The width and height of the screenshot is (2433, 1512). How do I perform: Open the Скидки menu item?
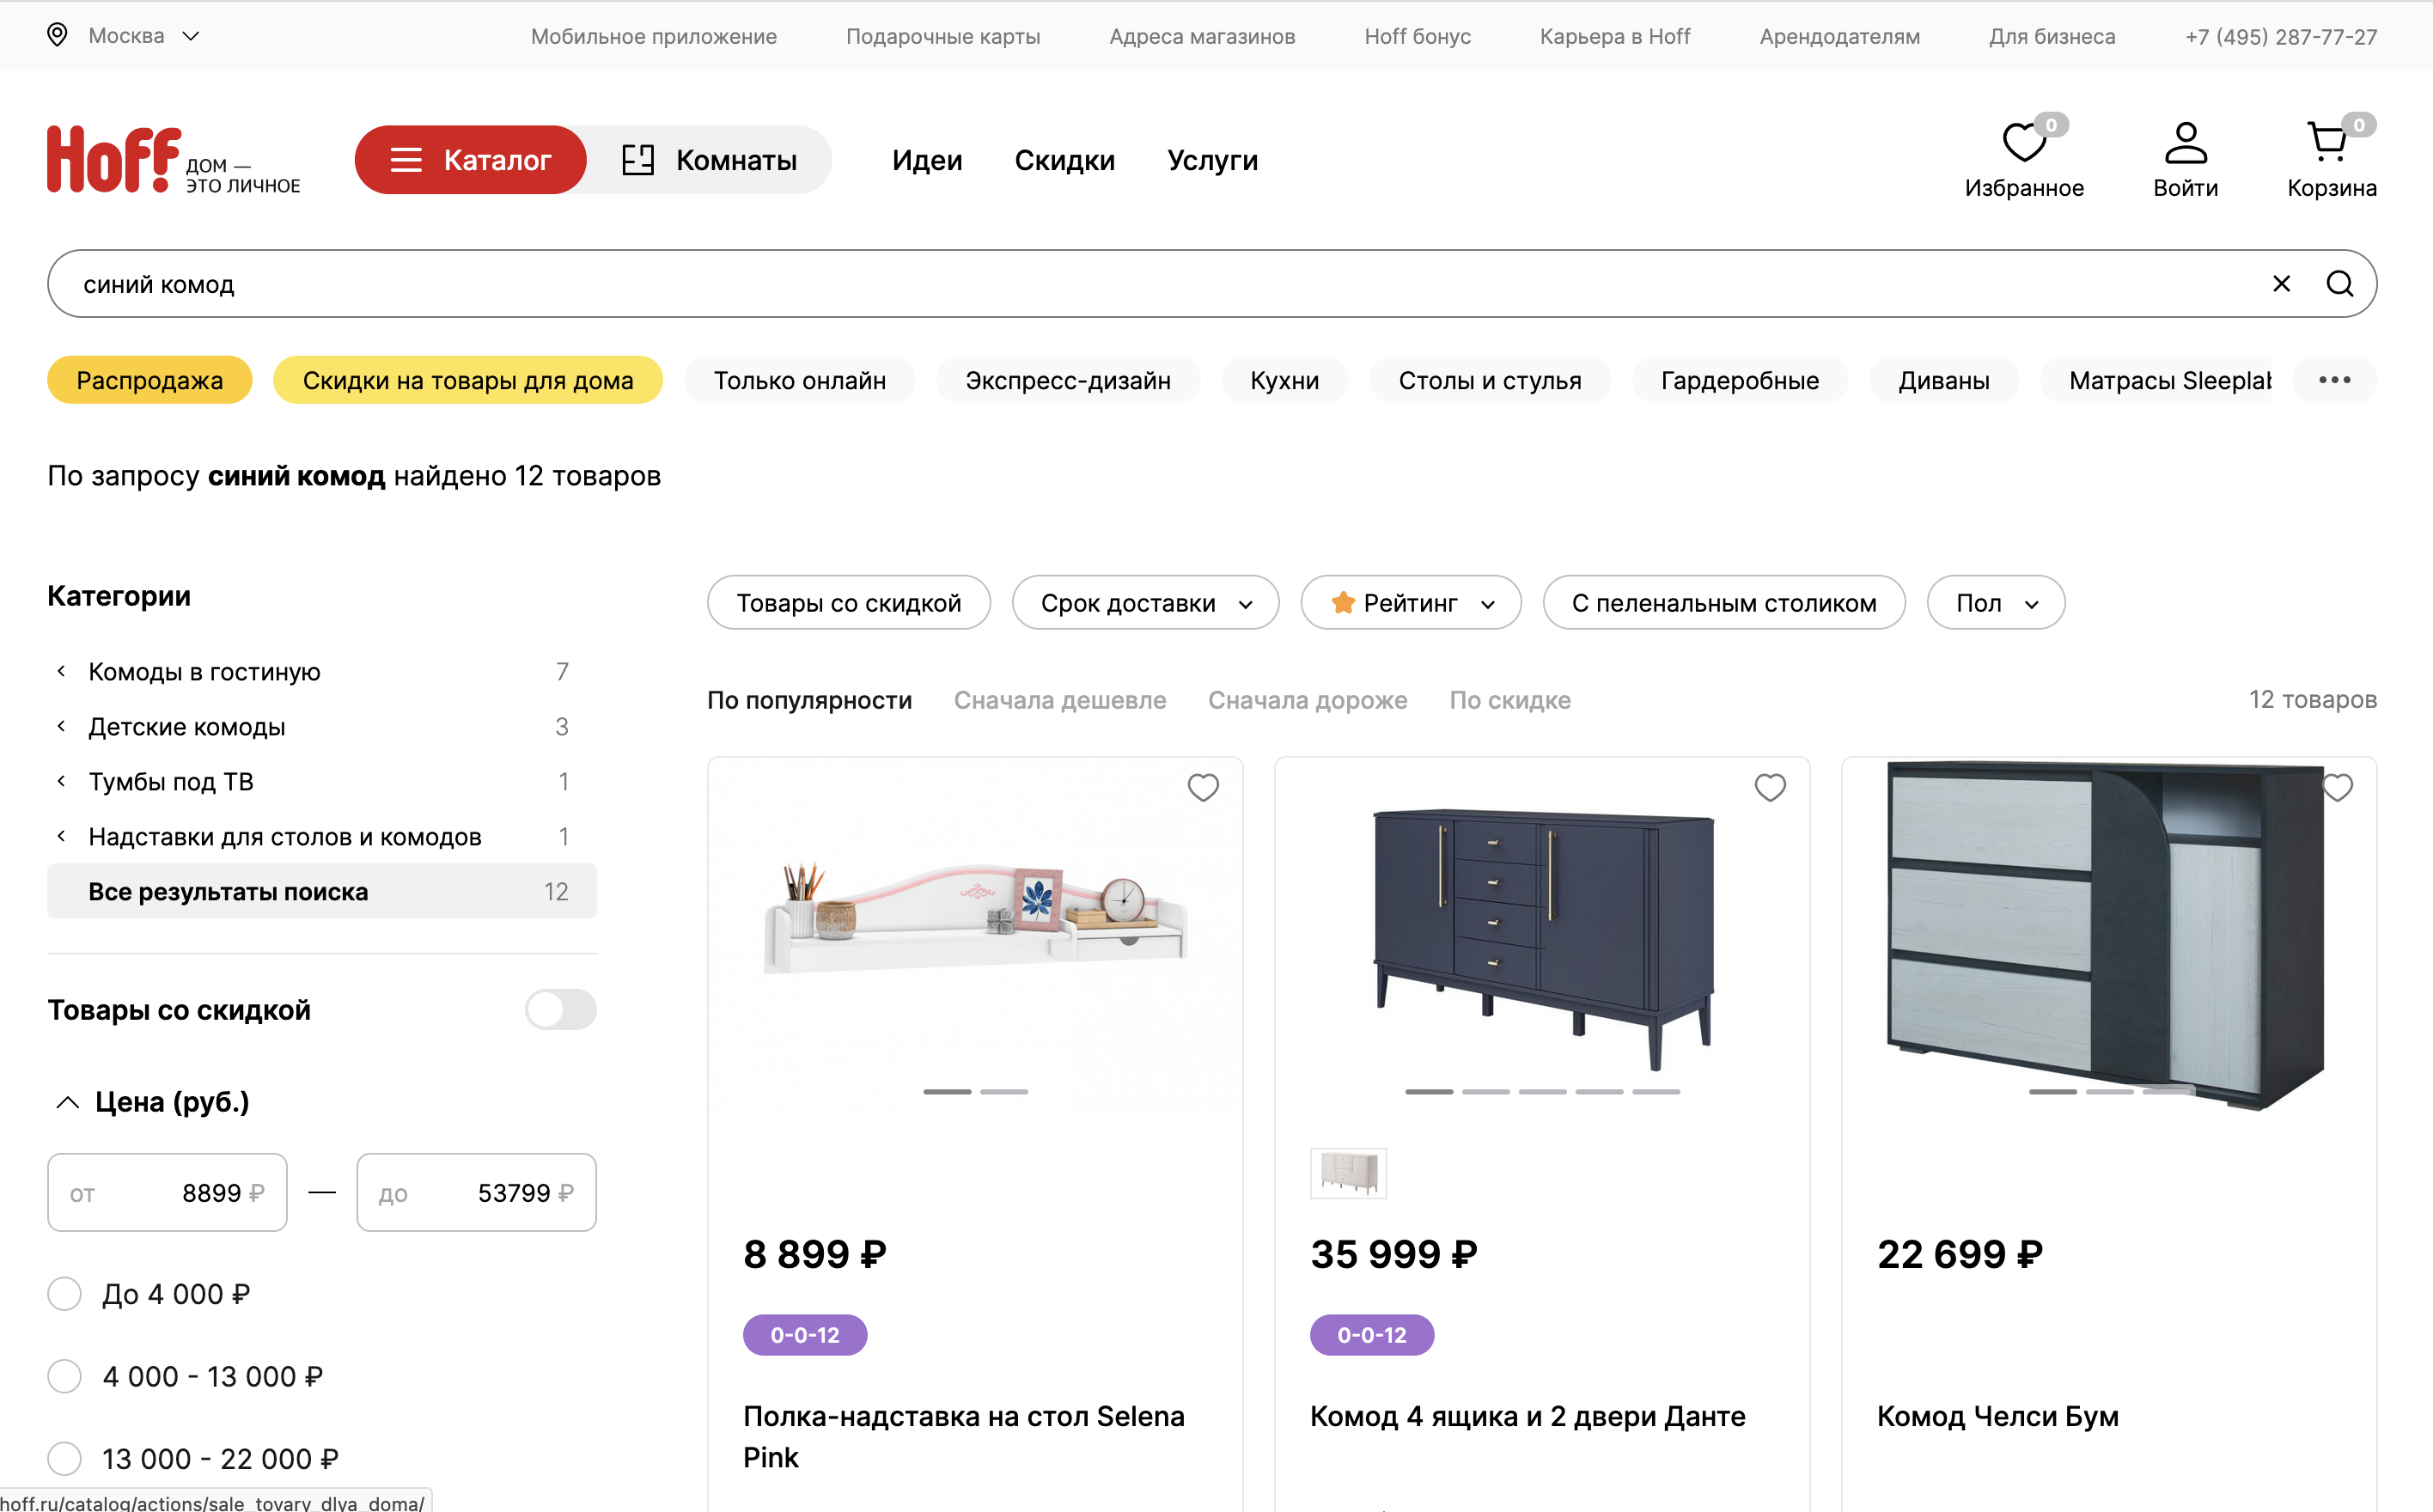coord(1064,159)
